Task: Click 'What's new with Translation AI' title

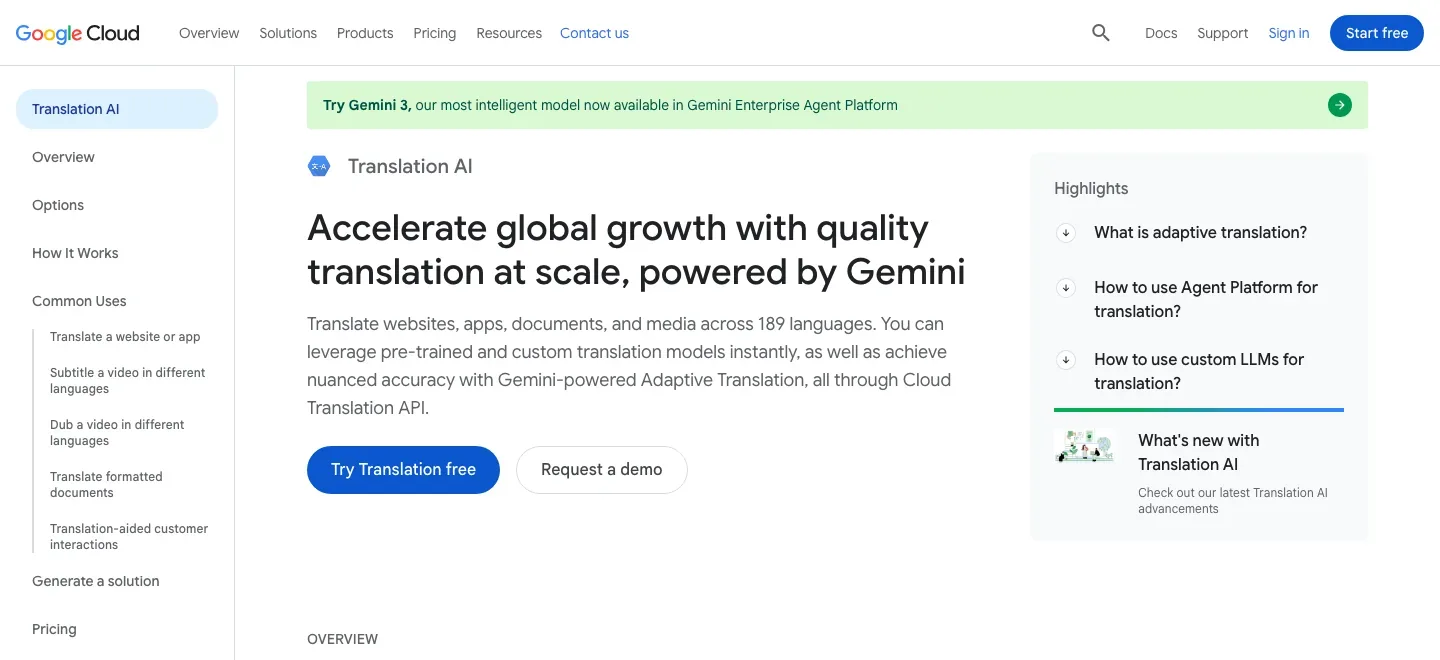Action: [x=1198, y=452]
